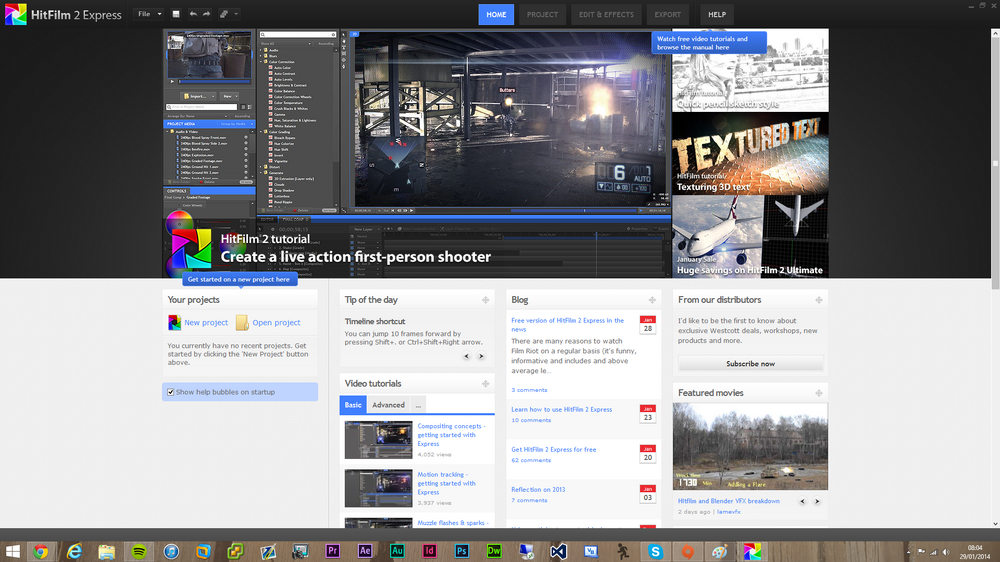Viewport: 1000px width, 562px height.
Task: Select the Advanced video tutorials tab
Action: [x=388, y=405]
